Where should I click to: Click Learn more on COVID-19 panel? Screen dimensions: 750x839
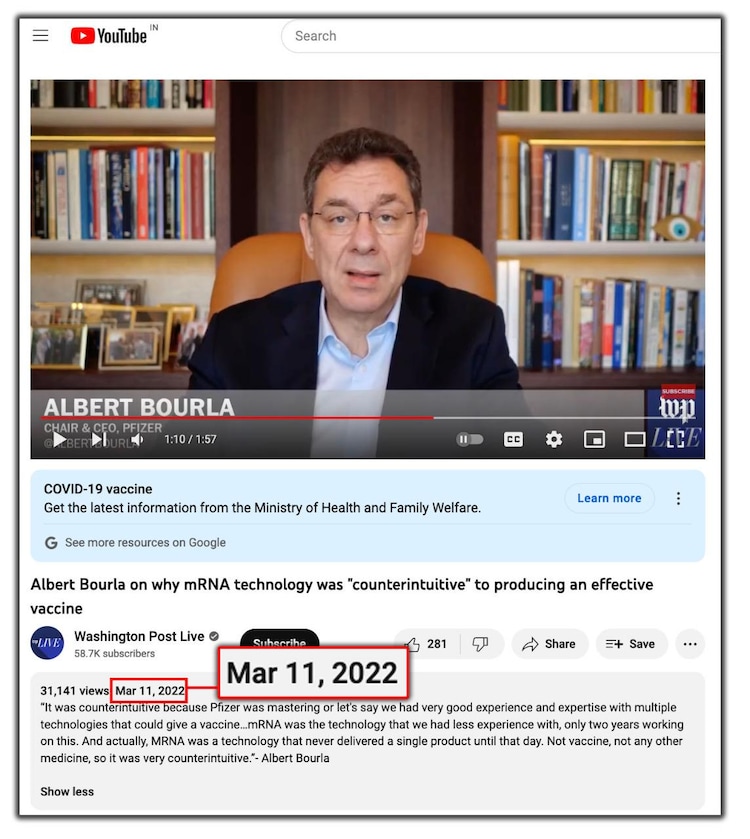coord(609,498)
